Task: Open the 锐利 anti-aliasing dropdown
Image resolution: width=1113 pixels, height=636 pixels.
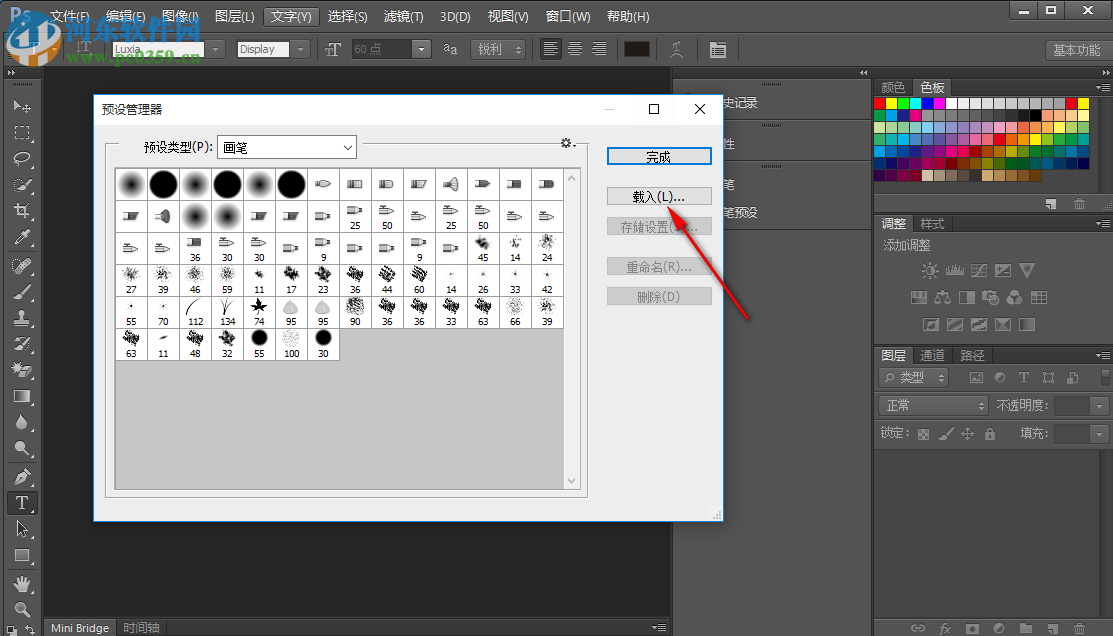Action: point(499,49)
